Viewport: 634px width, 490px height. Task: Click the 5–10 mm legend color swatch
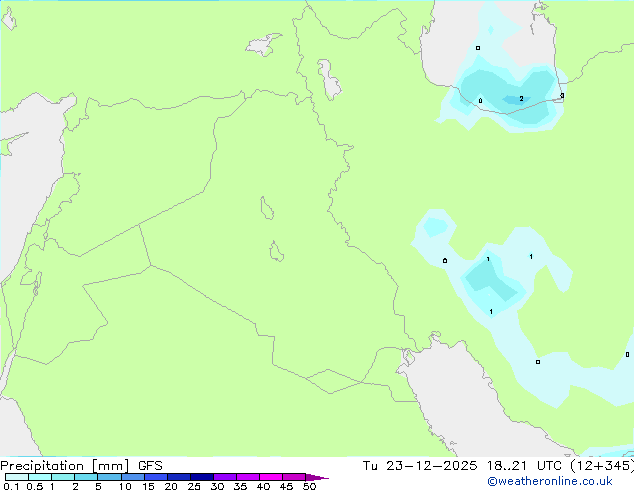(109, 477)
